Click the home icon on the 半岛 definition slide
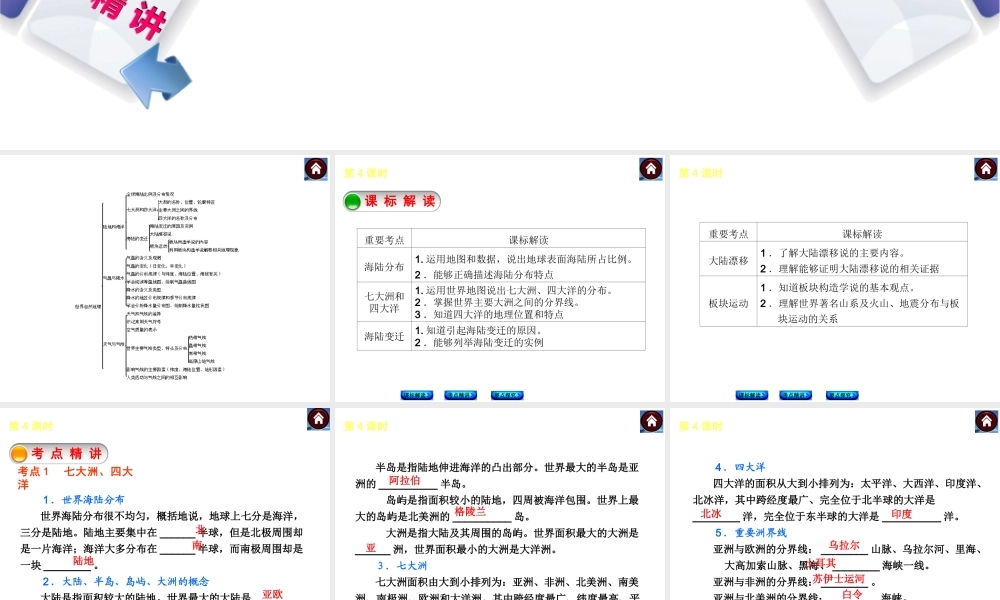 click(651, 421)
